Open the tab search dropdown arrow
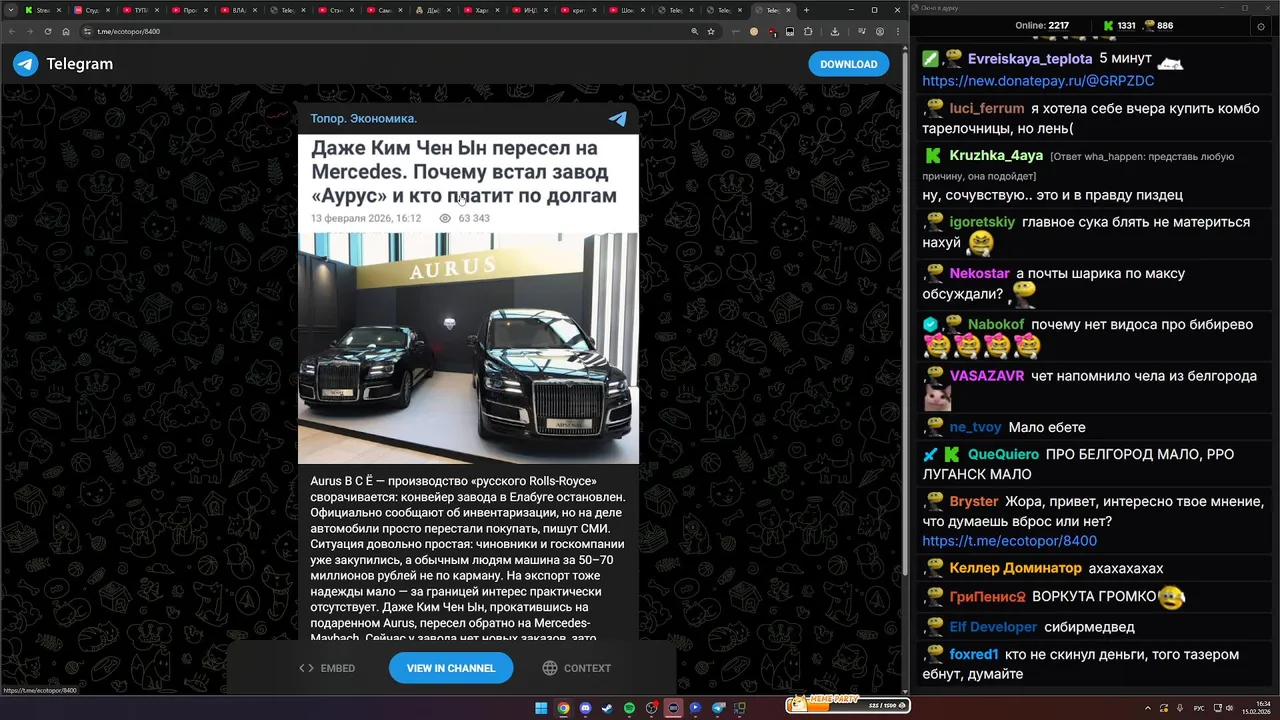This screenshot has width=1280, height=720. pyautogui.click(x=9, y=10)
